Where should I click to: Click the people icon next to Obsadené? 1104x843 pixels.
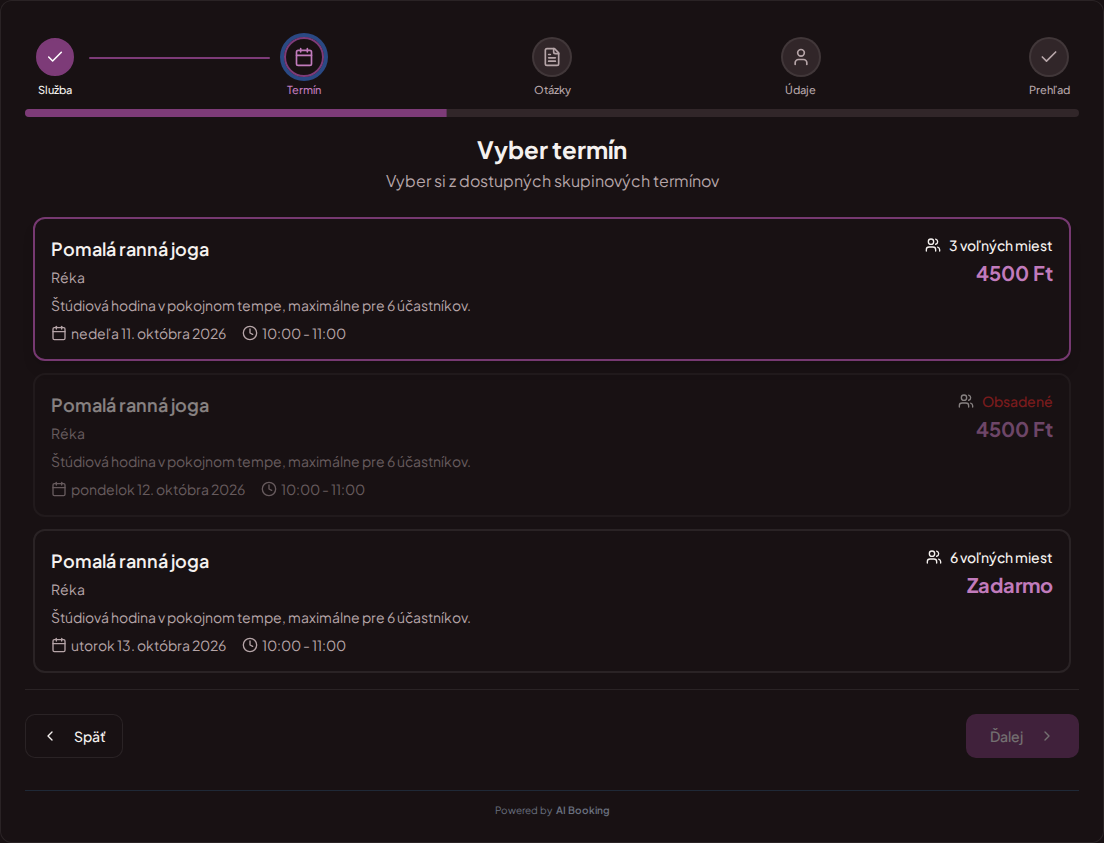tap(966, 402)
